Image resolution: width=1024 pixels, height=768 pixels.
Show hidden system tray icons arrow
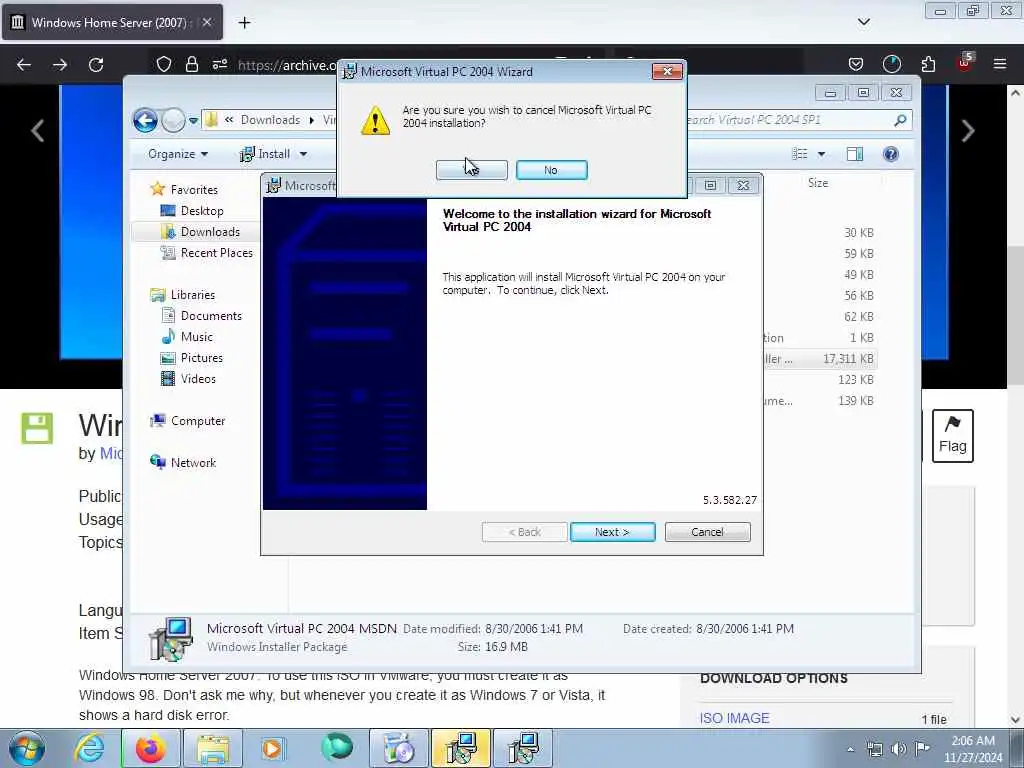[850, 749]
